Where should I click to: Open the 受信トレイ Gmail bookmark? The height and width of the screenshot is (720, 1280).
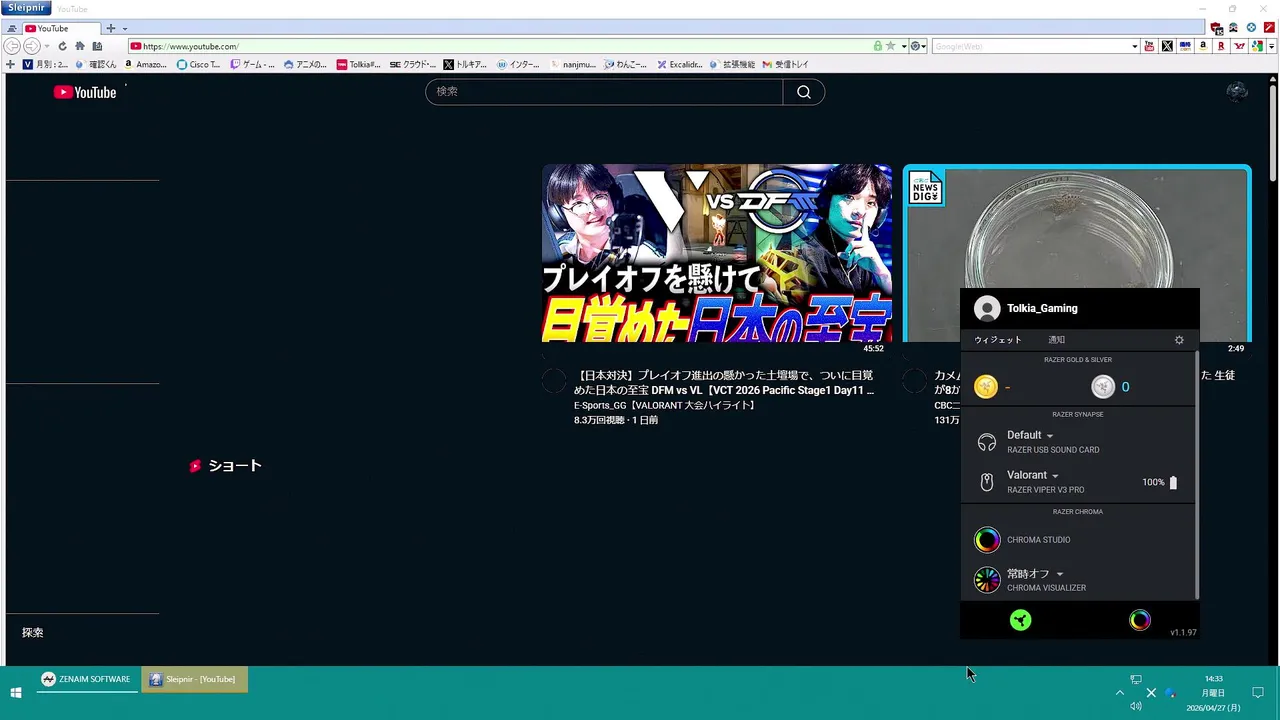pos(785,64)
